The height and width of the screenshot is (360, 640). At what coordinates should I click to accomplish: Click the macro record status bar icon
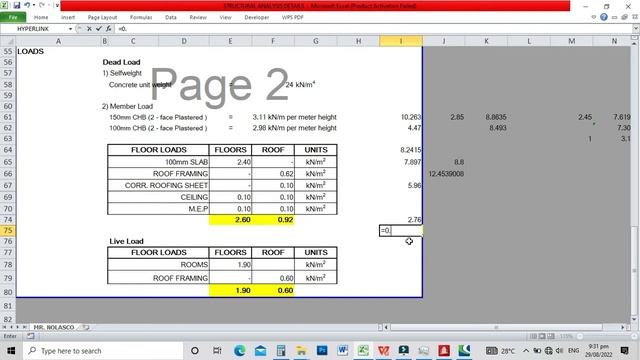click(x=31, y=336)
